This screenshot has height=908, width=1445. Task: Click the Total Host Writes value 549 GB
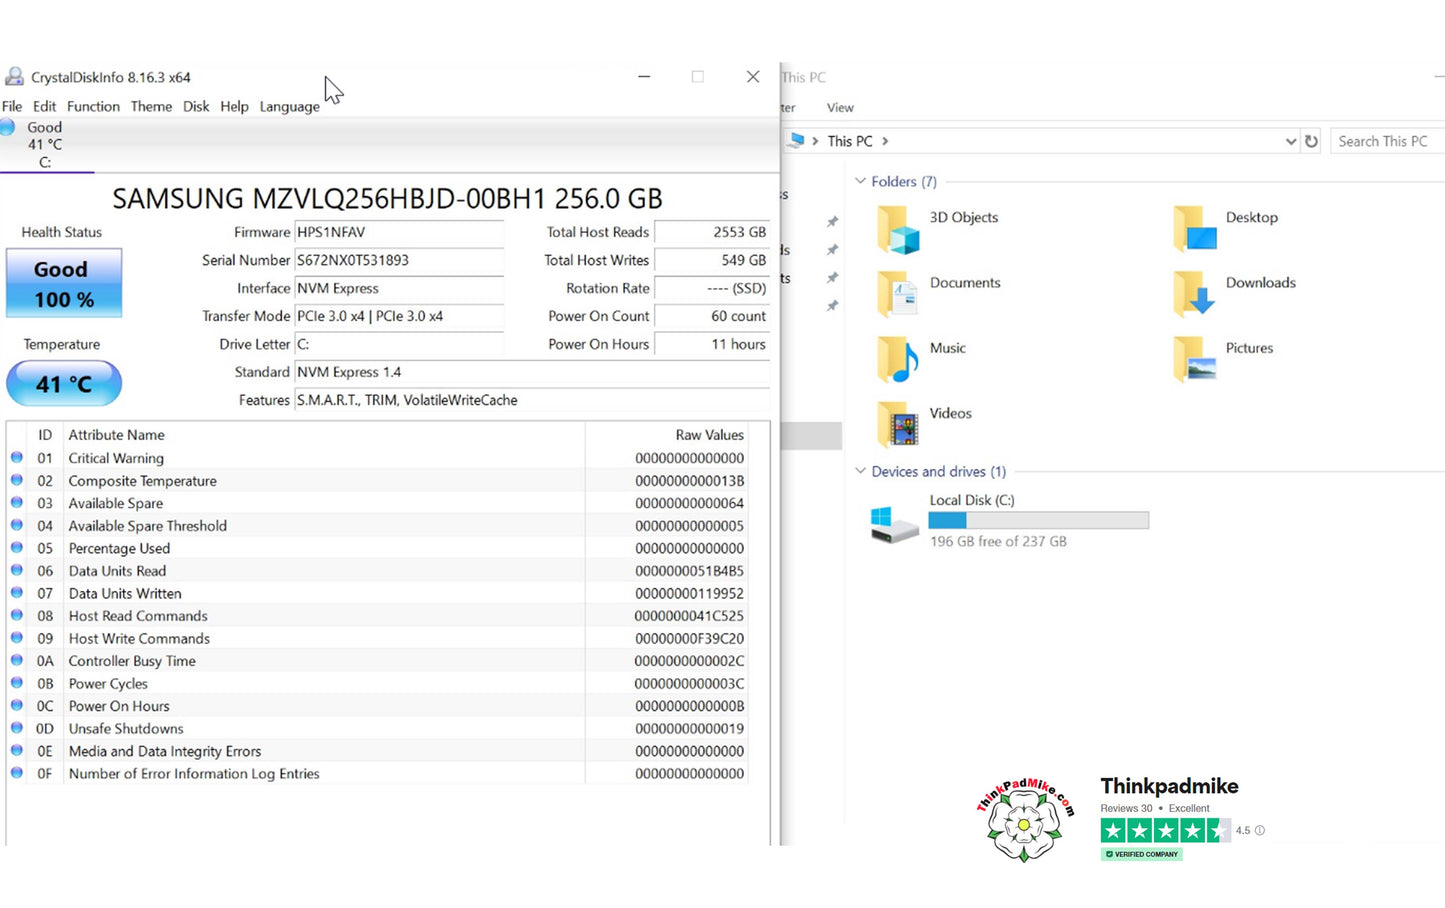[712, 260]
